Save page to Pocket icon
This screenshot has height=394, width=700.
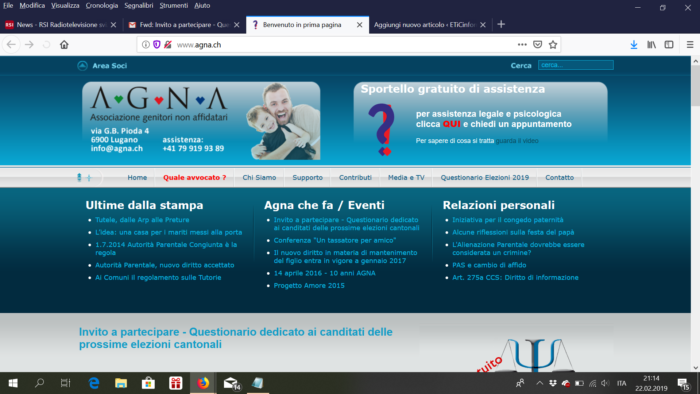(x=538, y=45)
